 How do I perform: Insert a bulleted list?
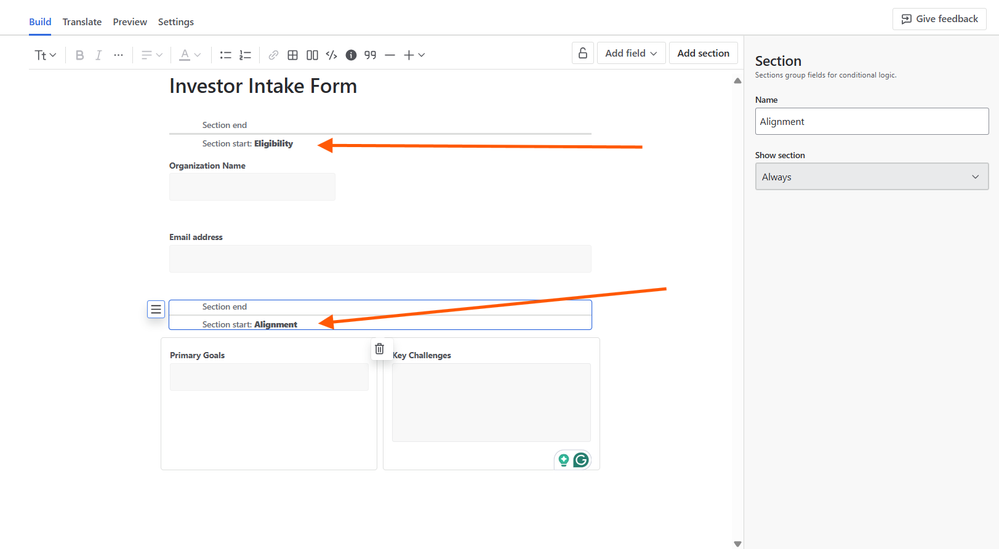tap(226, 55)
